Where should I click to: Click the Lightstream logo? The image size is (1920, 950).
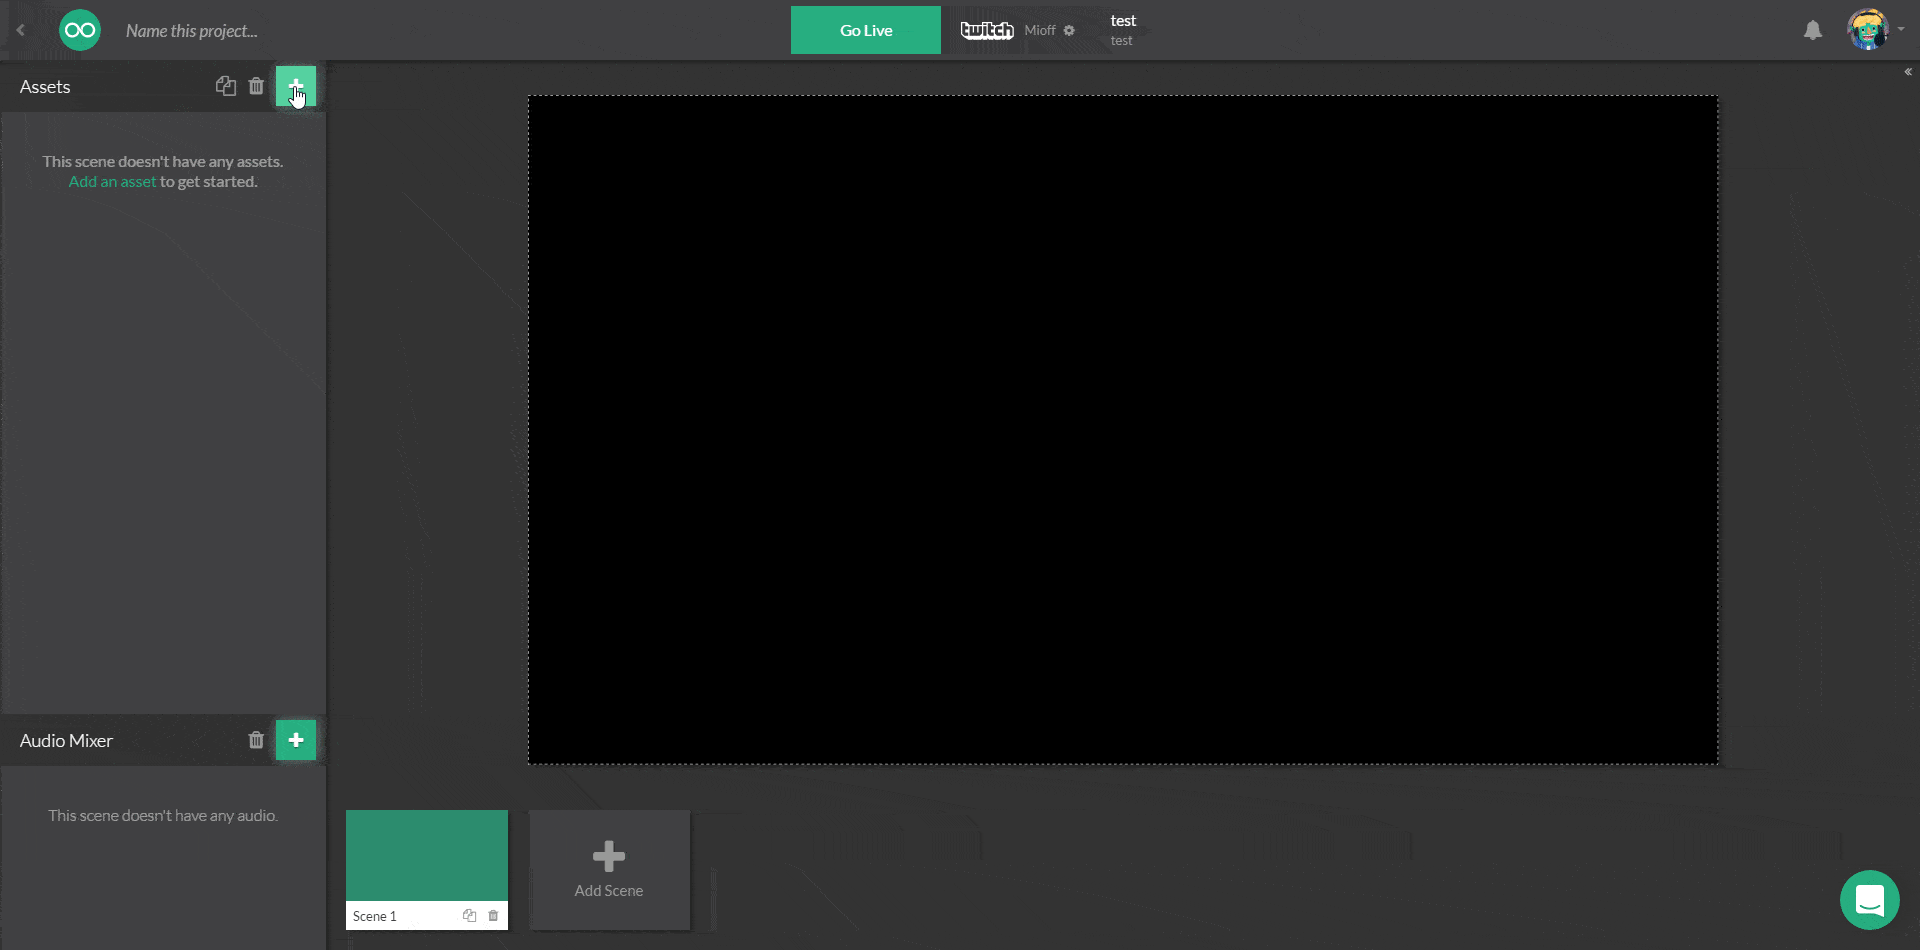pyautogui.click(x=80, y=29)
